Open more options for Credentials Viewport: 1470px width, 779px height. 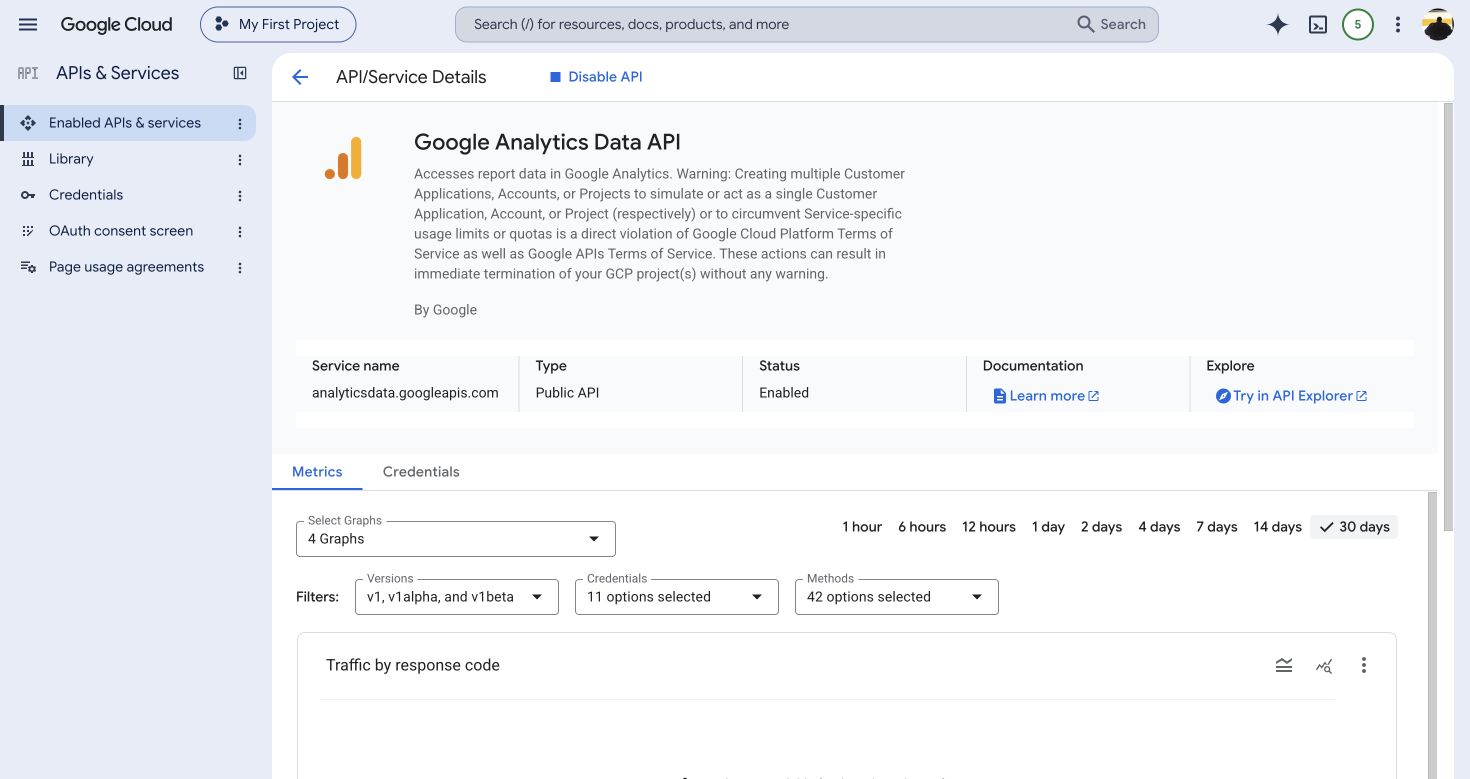click(240, 195)
